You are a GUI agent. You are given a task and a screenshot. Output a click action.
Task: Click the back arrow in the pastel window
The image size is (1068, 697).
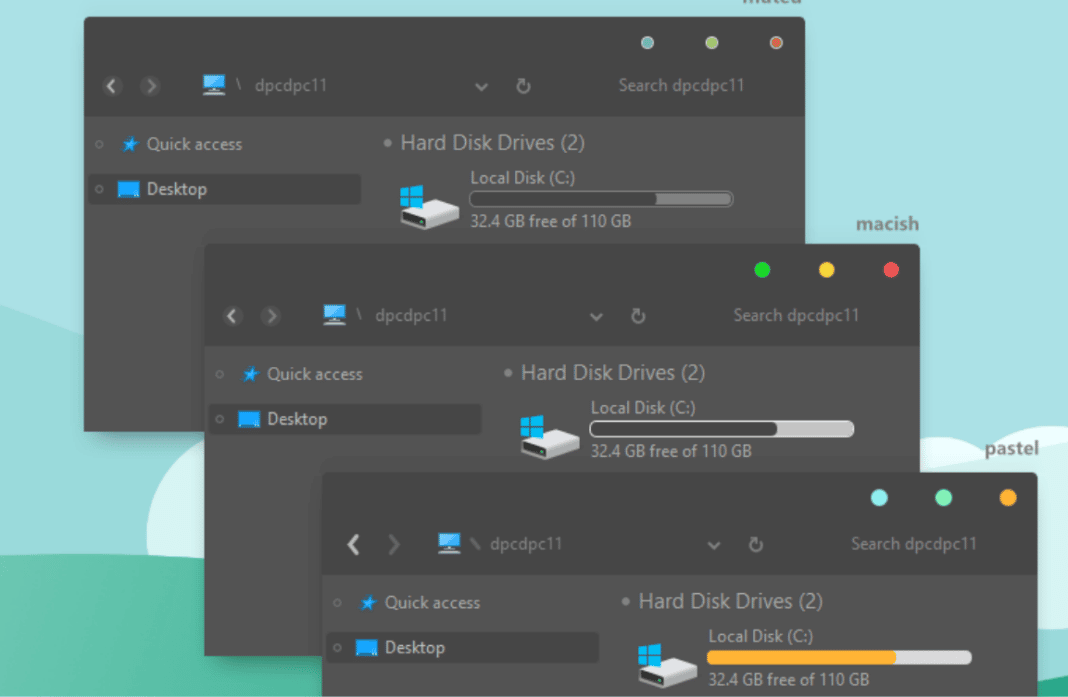[x=353, y=545]
